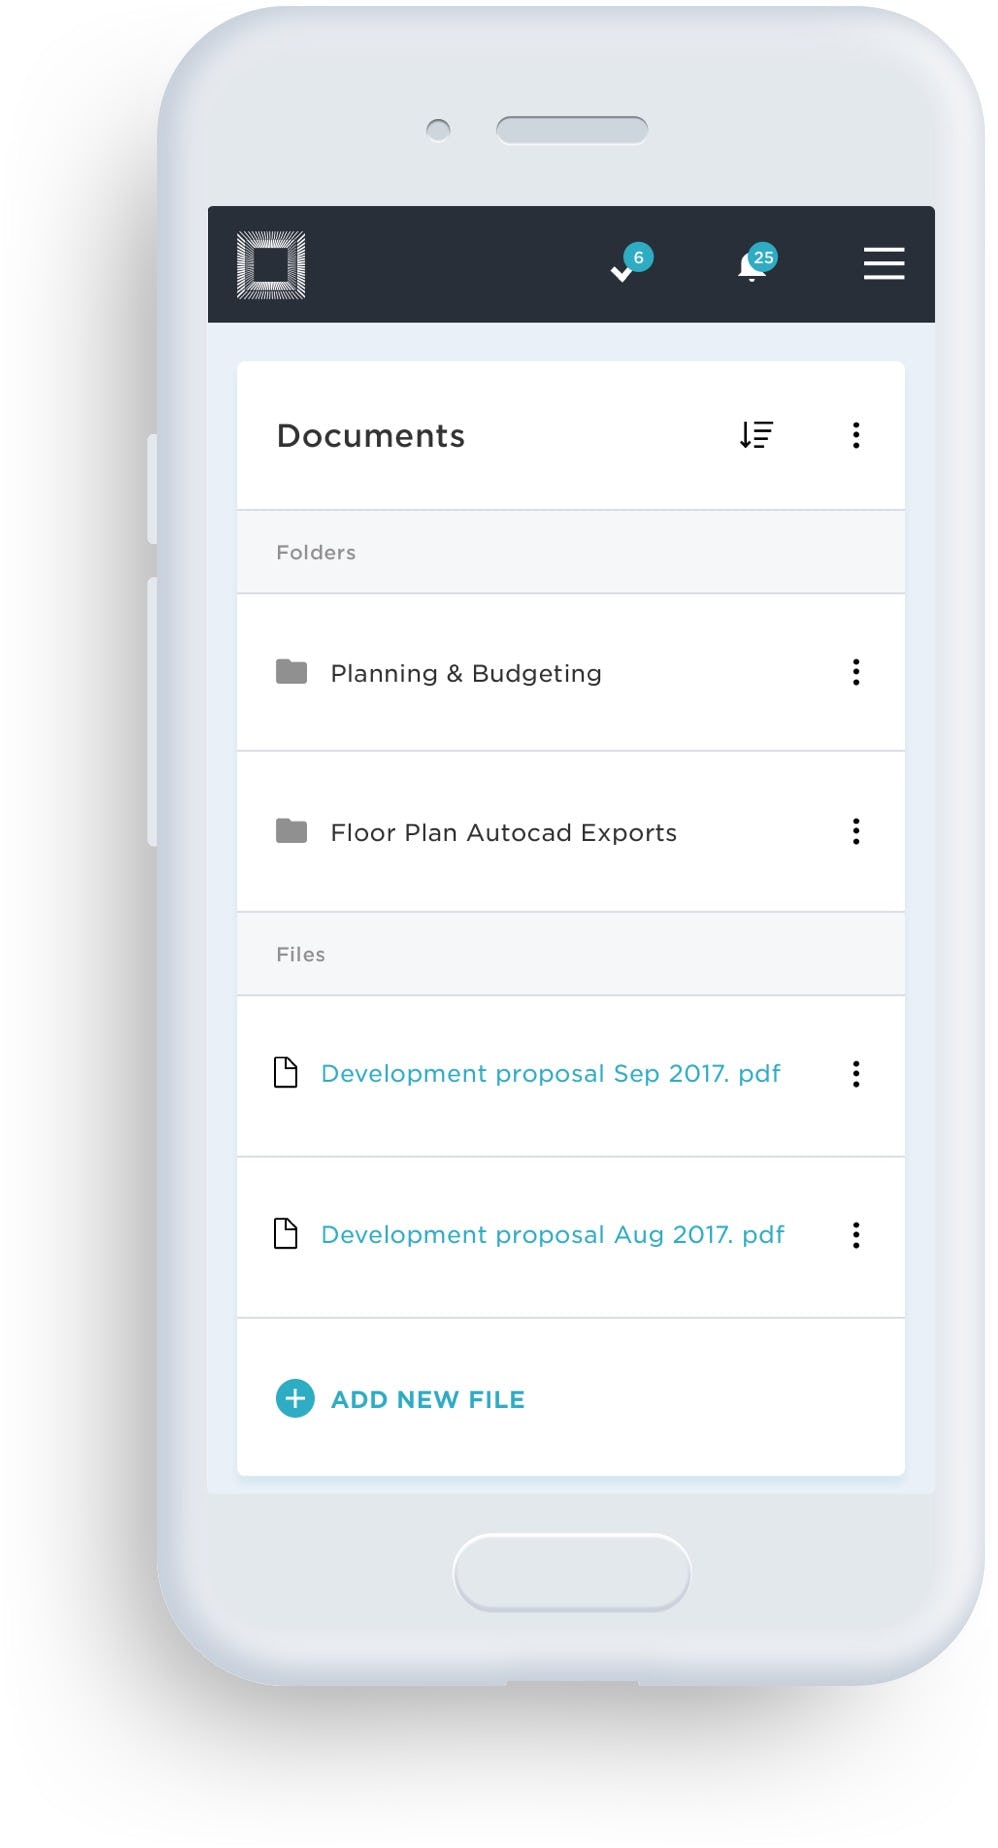Open Development proposal Sep 2017 pdf
998x1848 pixels.
(x=550, y=1073)
